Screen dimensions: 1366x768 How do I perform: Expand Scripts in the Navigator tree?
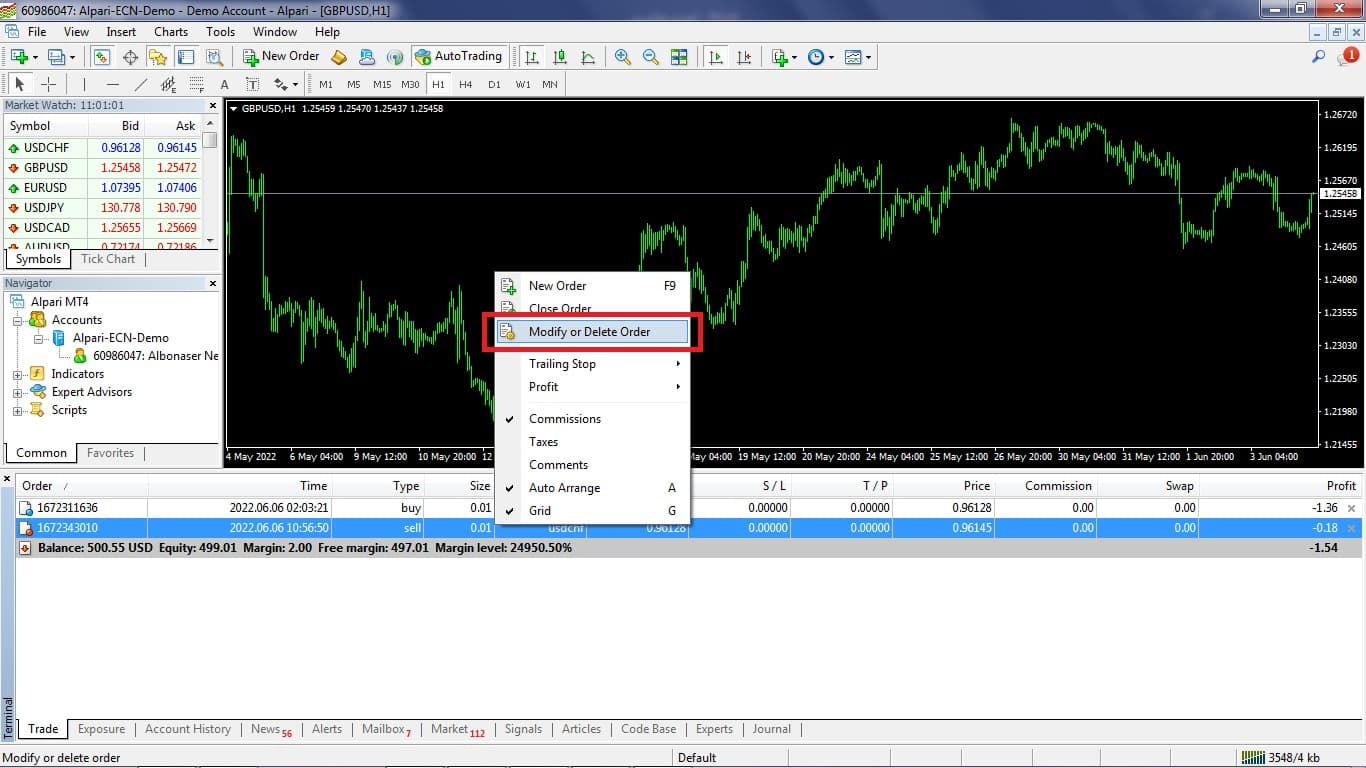17,410
